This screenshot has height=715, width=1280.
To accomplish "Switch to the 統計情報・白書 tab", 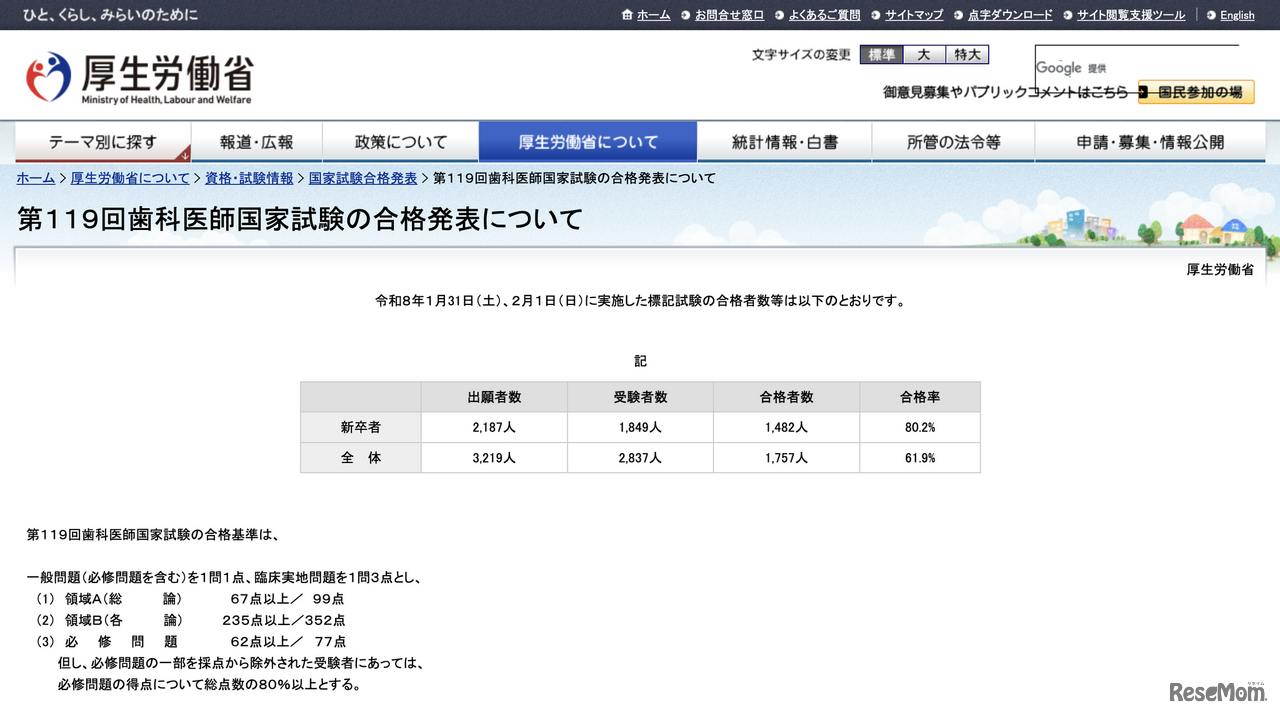I will (786, 141).
